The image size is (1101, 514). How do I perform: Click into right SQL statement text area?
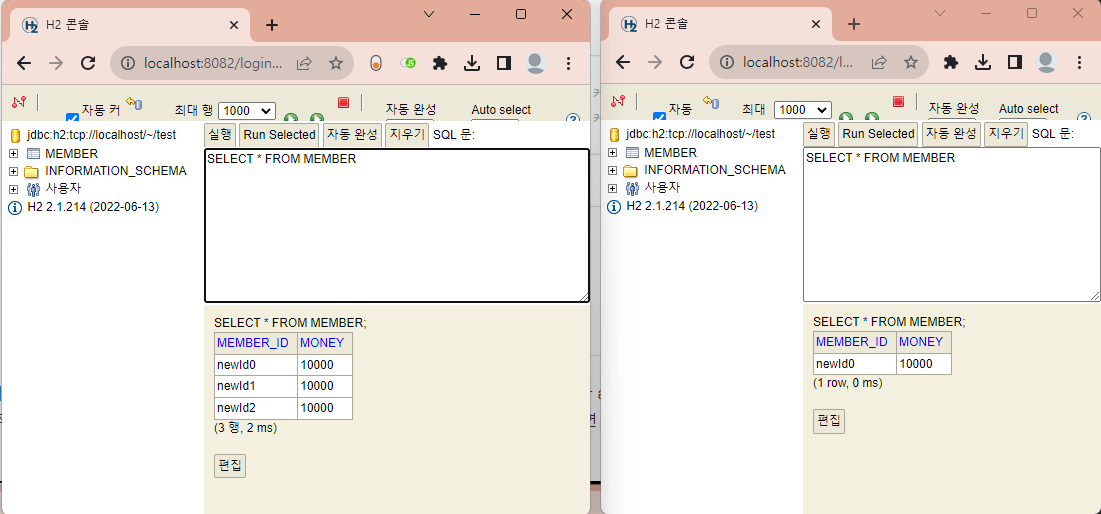tap(952, 225)
